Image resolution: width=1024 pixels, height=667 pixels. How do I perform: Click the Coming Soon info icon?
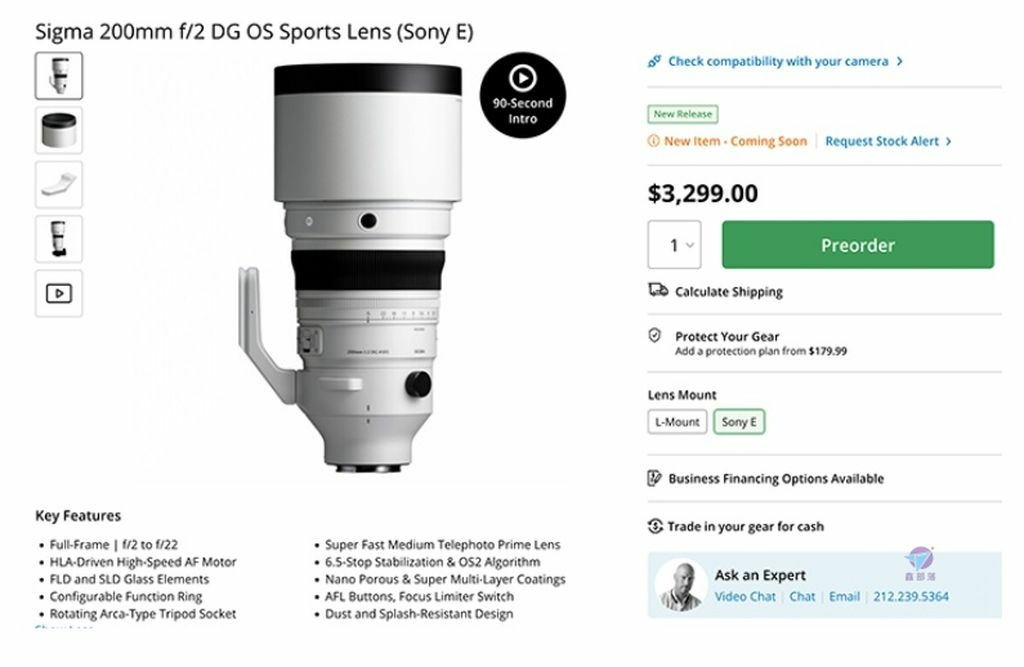pos(654,141)
